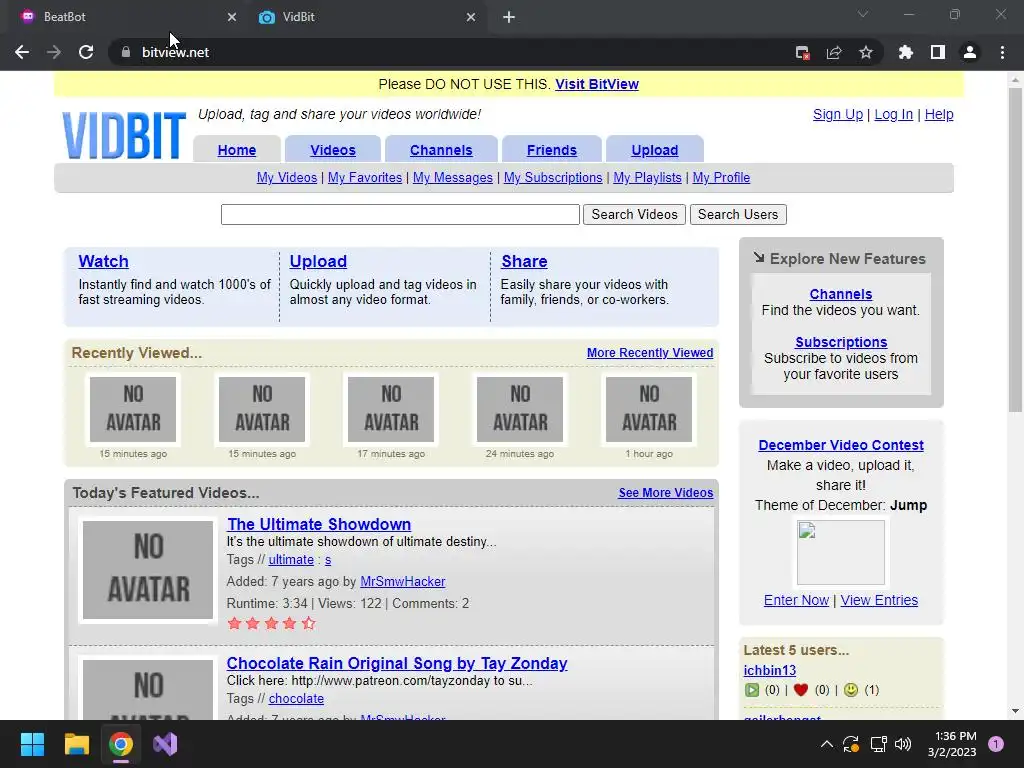Image resolution: width=1024 pixels, height=768 pixels.
Task: Open The Ultimate Showdown video title
Action: tap(319, 524)
